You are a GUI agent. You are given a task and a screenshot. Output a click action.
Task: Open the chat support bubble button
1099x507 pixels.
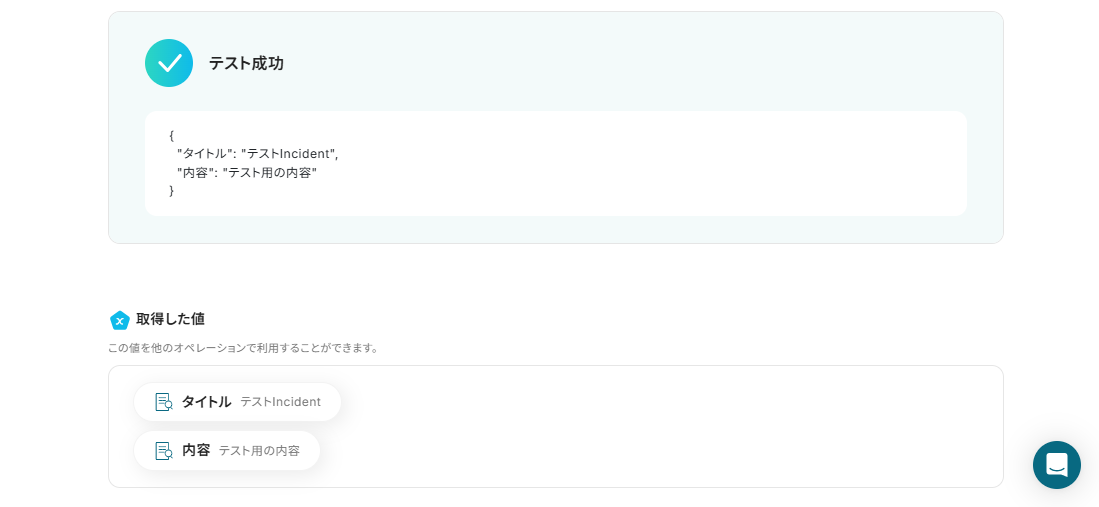(1057, 465)
